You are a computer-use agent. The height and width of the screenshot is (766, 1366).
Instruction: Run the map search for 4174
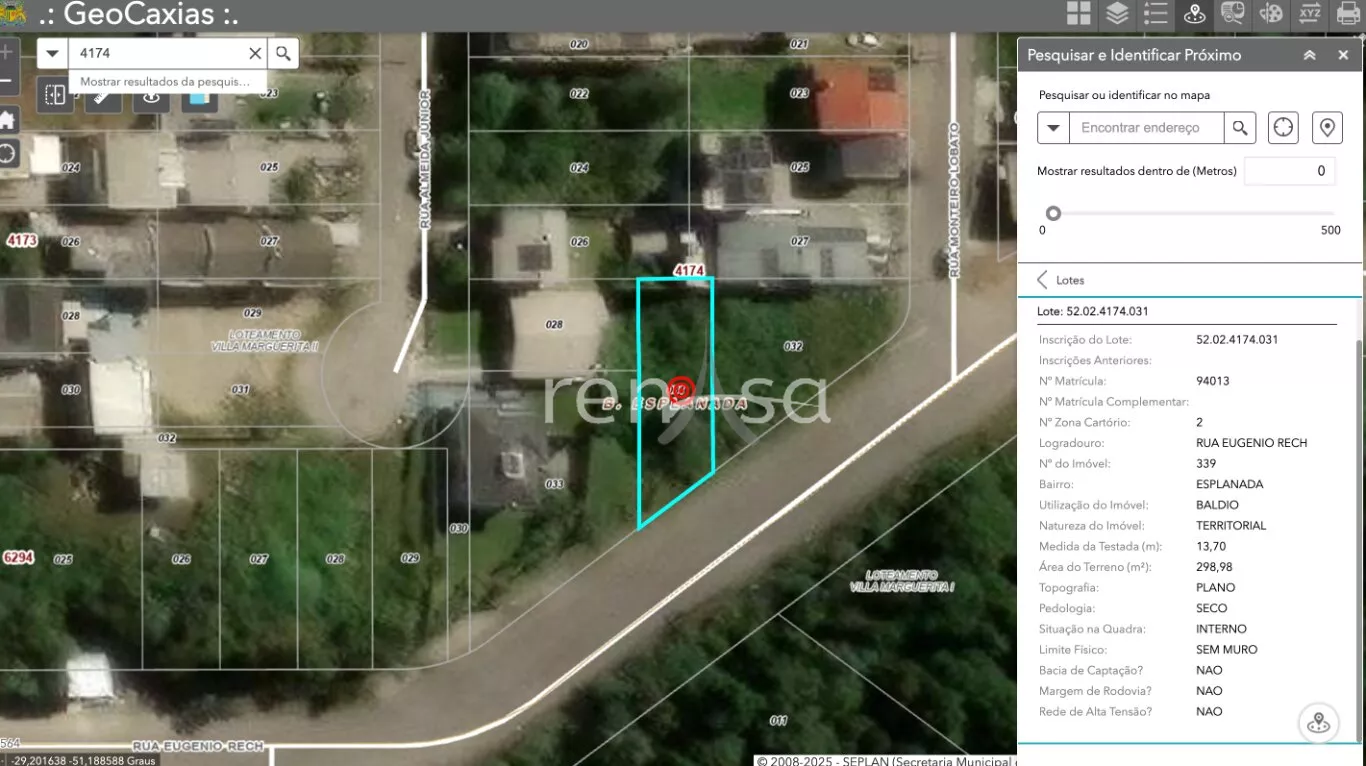(x=283, y=53)
